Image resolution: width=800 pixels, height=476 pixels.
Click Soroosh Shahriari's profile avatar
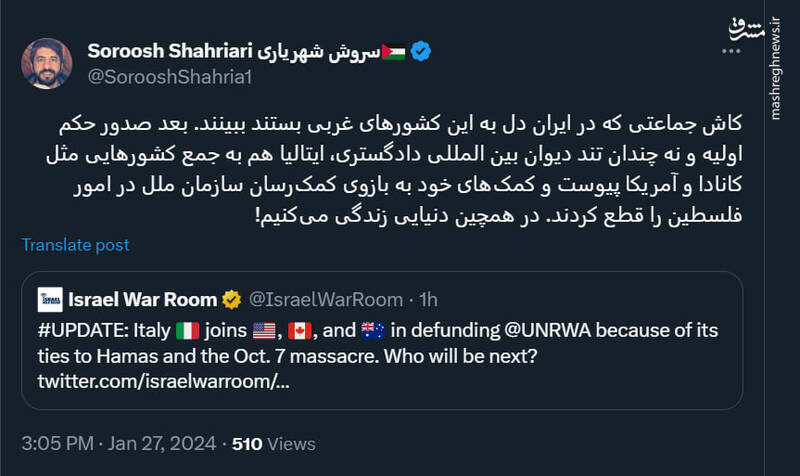(46, 63)
